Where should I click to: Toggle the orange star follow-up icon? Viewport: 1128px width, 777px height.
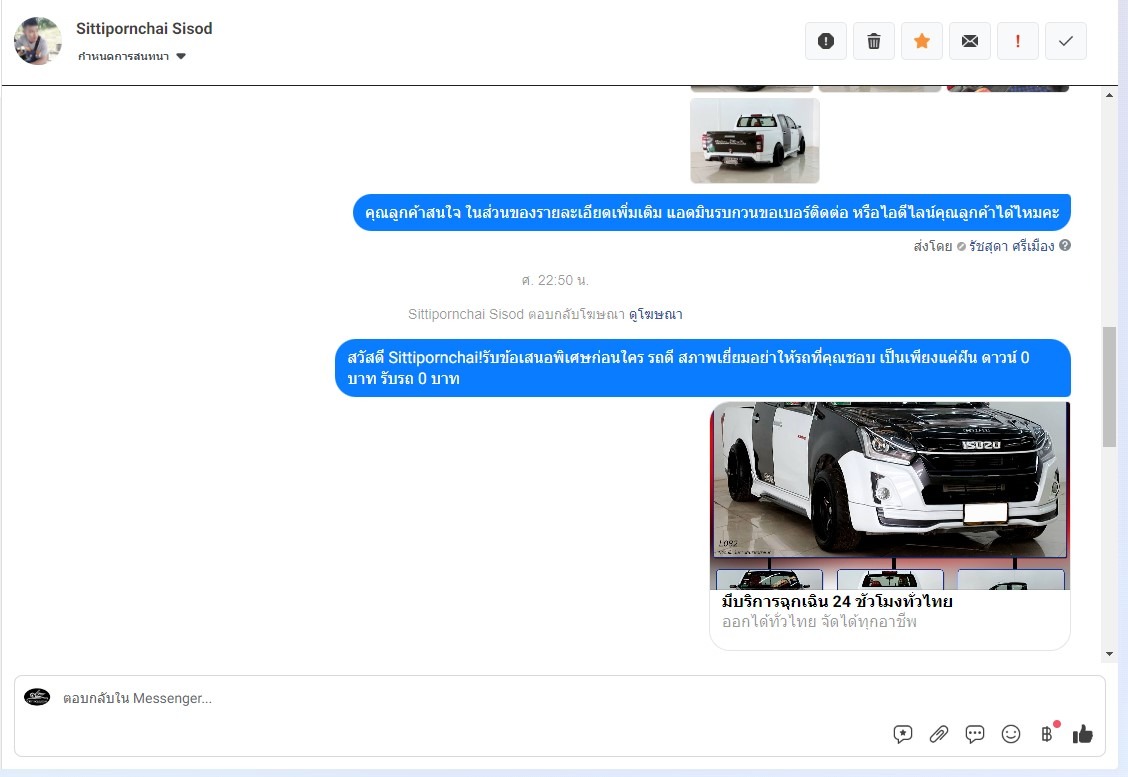pos(922,41)
